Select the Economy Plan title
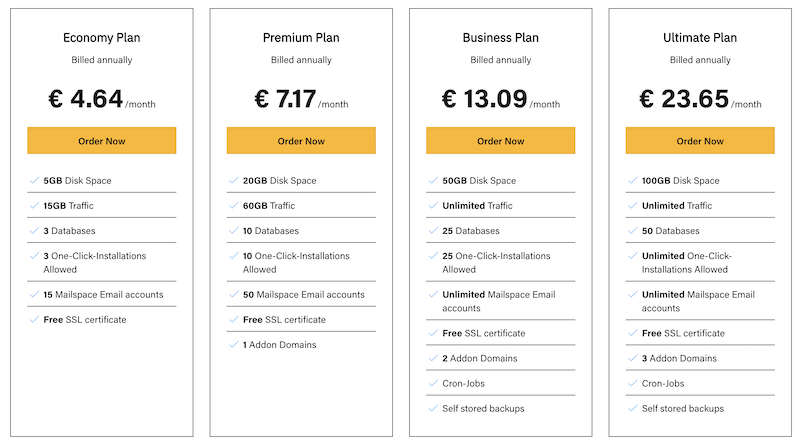800x447 pixels. point(102,38)
